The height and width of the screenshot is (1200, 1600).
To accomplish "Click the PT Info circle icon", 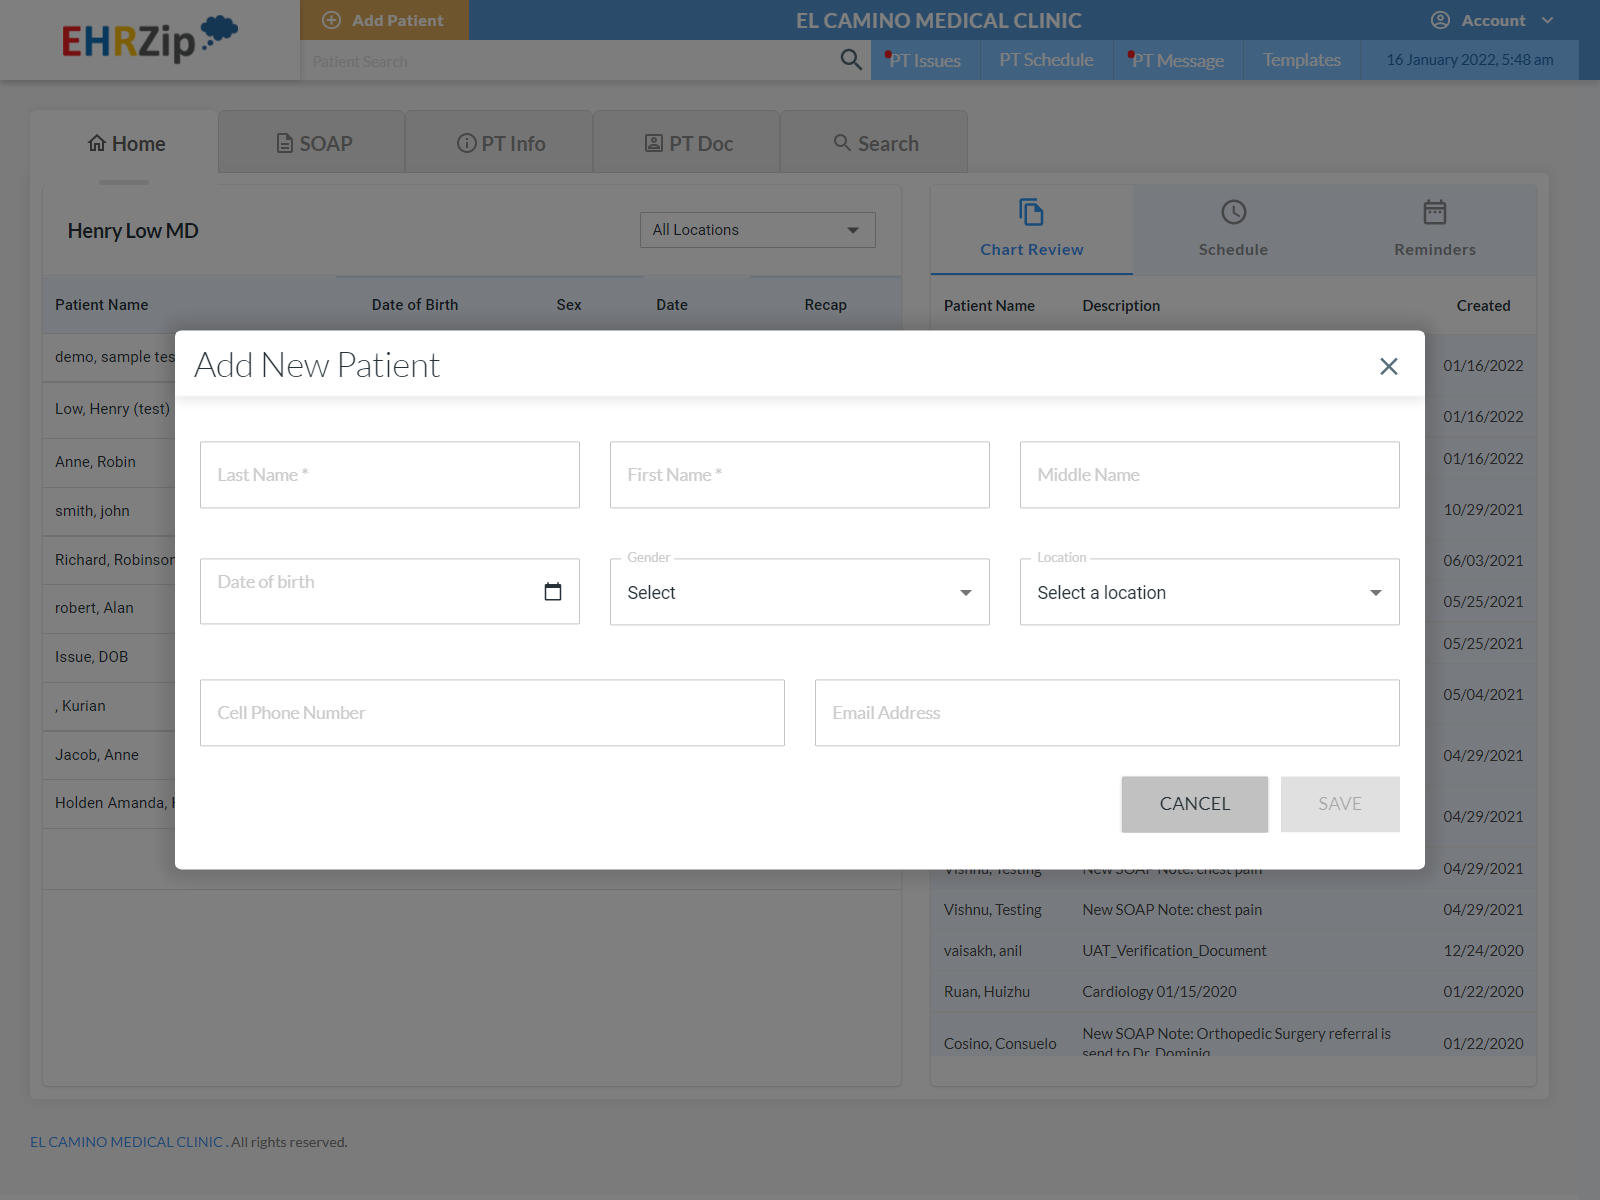I will [466, 143].
